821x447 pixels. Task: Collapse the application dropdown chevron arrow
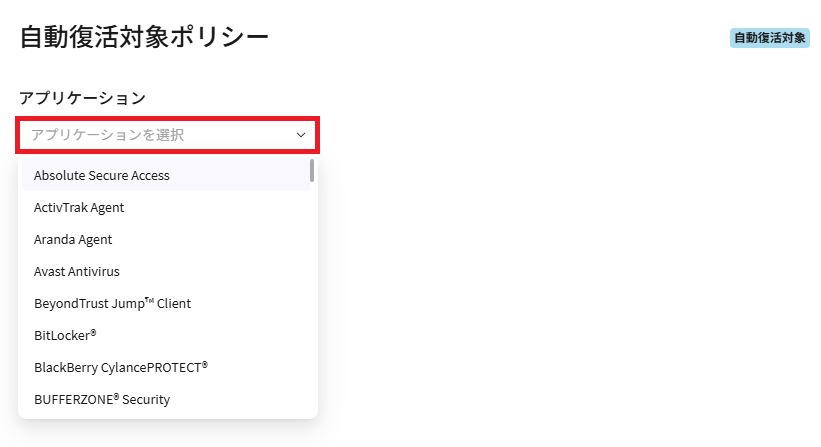tap(301, 135)
